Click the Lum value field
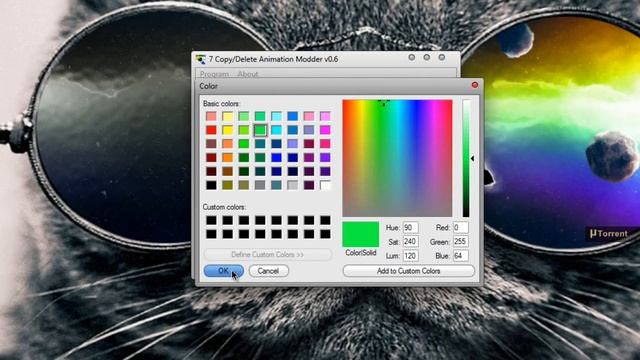Image resolution: width=640 pixels, height=360 pixels. [410, 256]
